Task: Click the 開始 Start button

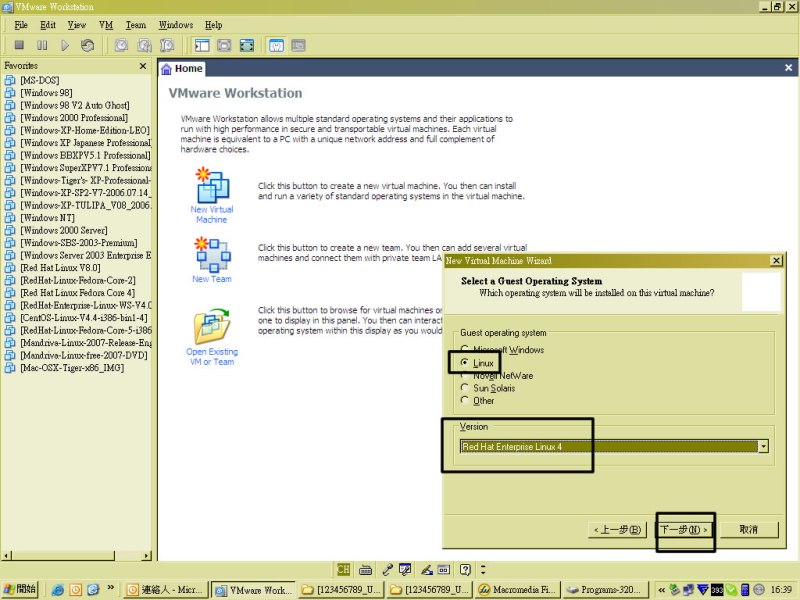Action: [x=19, y=589]
